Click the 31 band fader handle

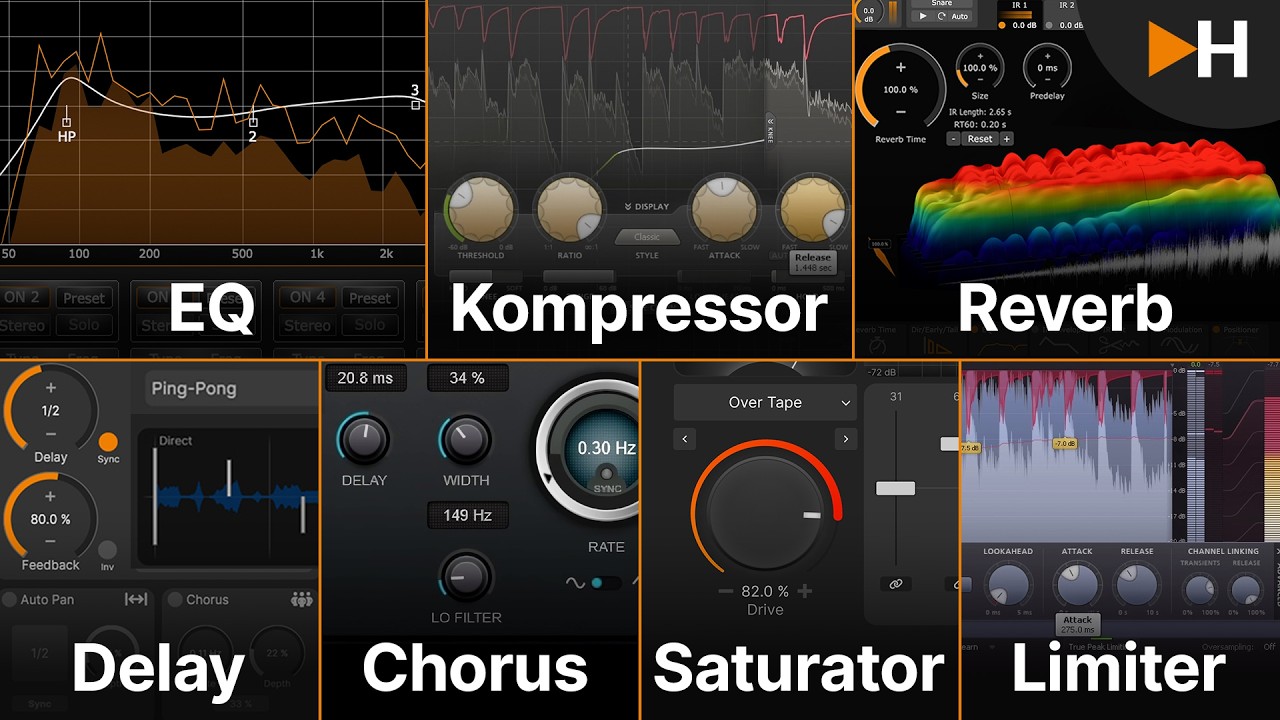coord(895,488)
